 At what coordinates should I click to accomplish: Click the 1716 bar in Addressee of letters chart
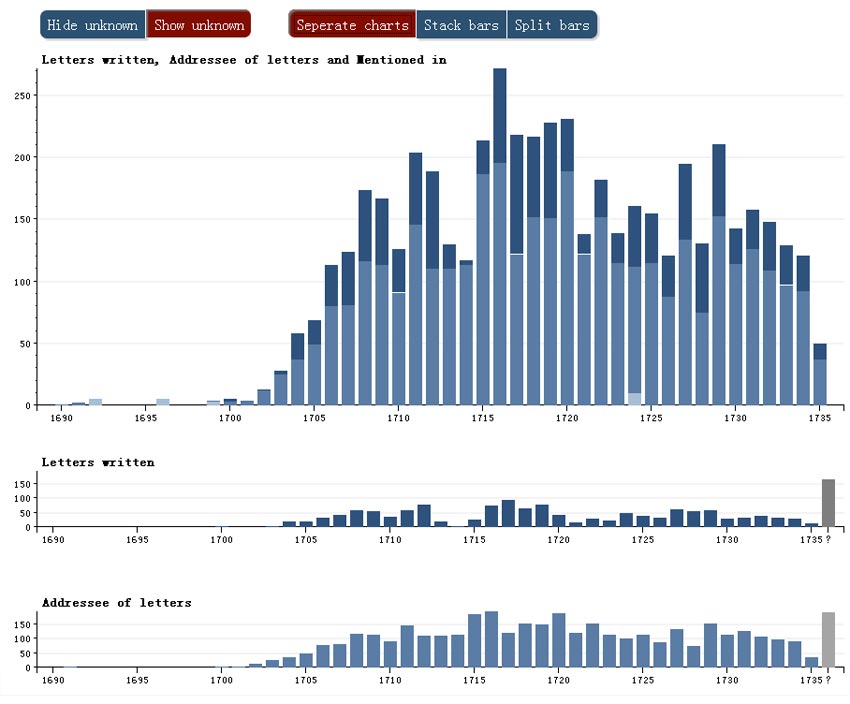(x=491, y=640)
